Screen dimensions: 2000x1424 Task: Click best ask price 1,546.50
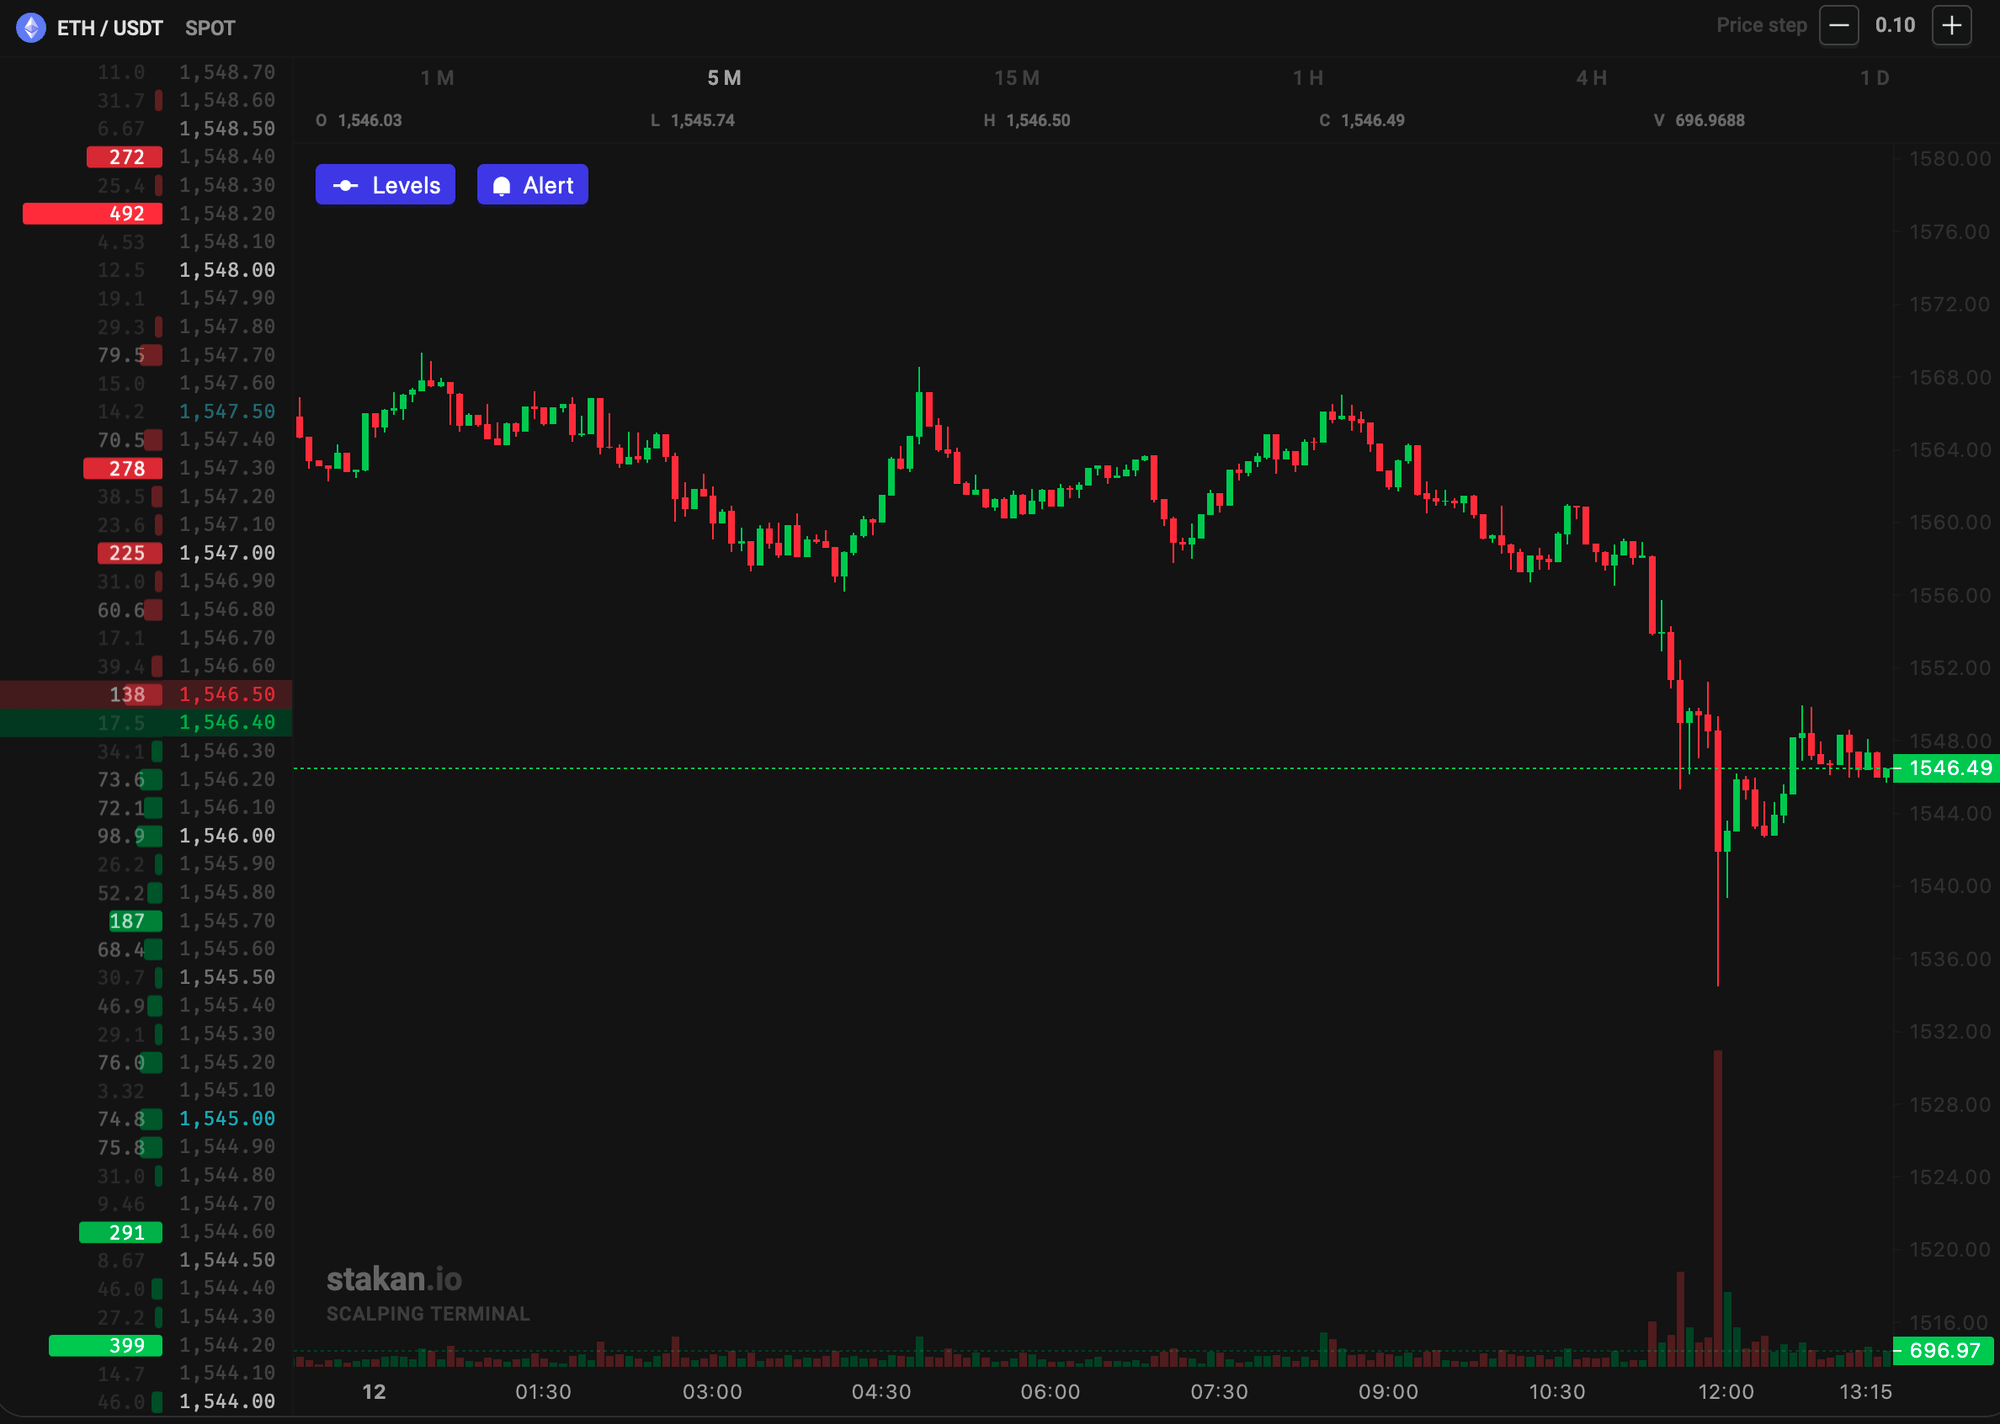point(227,694)
